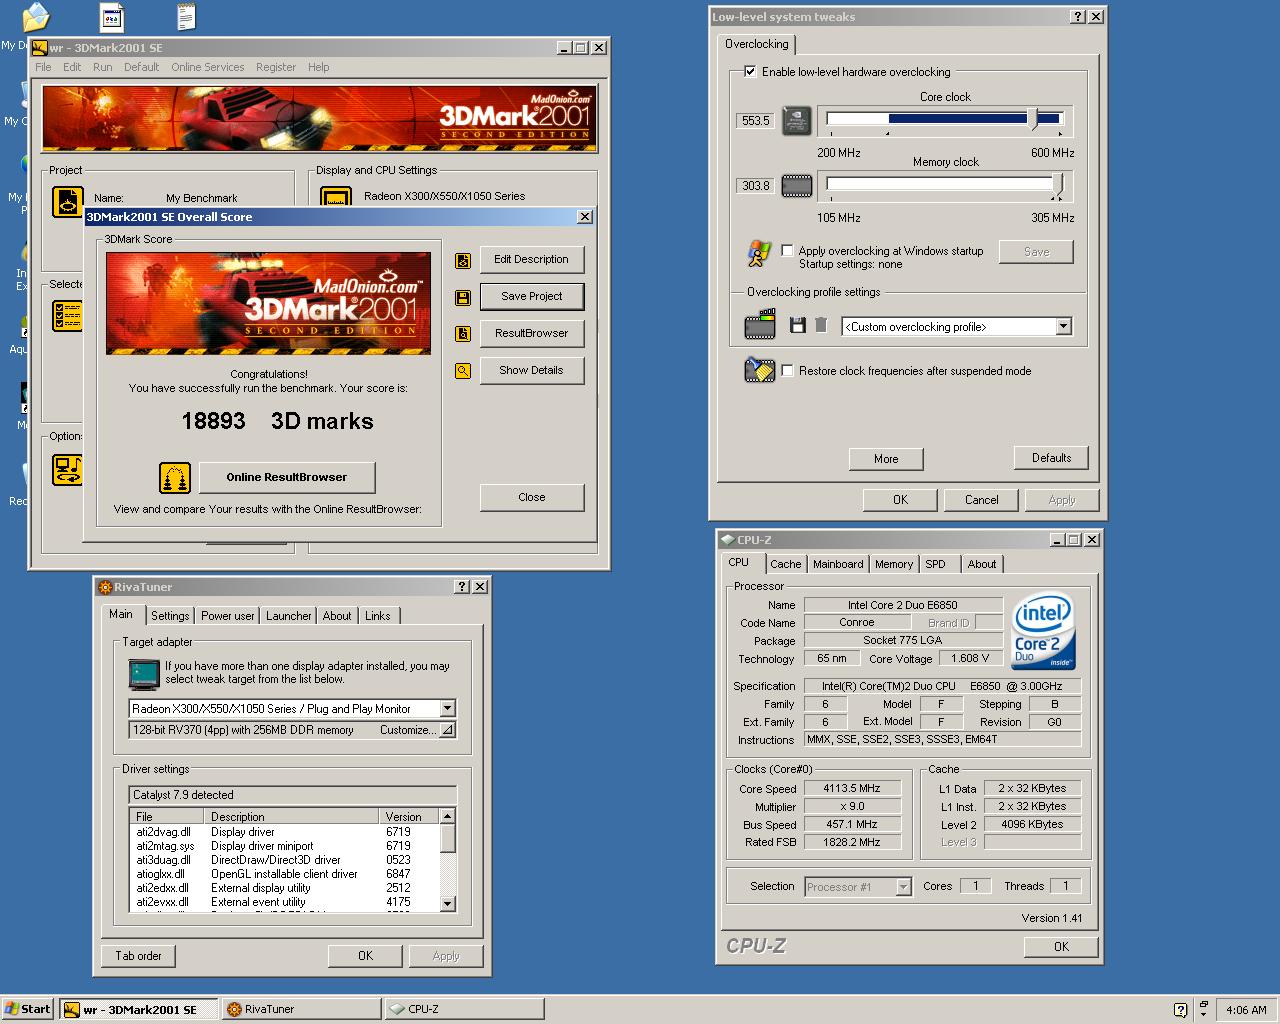Screen dimensions: 1280x1024
Task: Open the Processor #1 selection dropdown
Action: pyautogui.click(x=903, y=887)
